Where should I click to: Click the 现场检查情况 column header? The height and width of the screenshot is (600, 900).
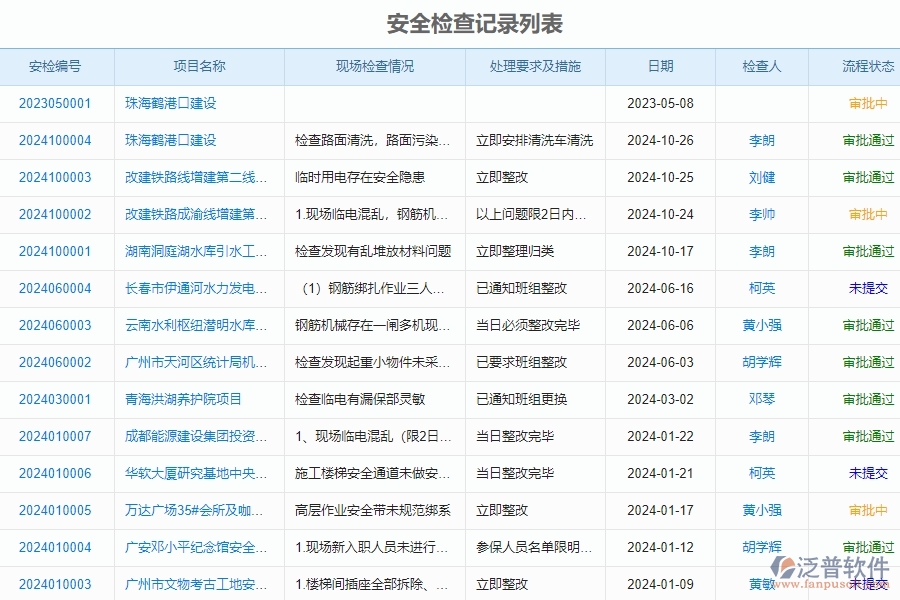pyautogui.click(x=374, y=67)
